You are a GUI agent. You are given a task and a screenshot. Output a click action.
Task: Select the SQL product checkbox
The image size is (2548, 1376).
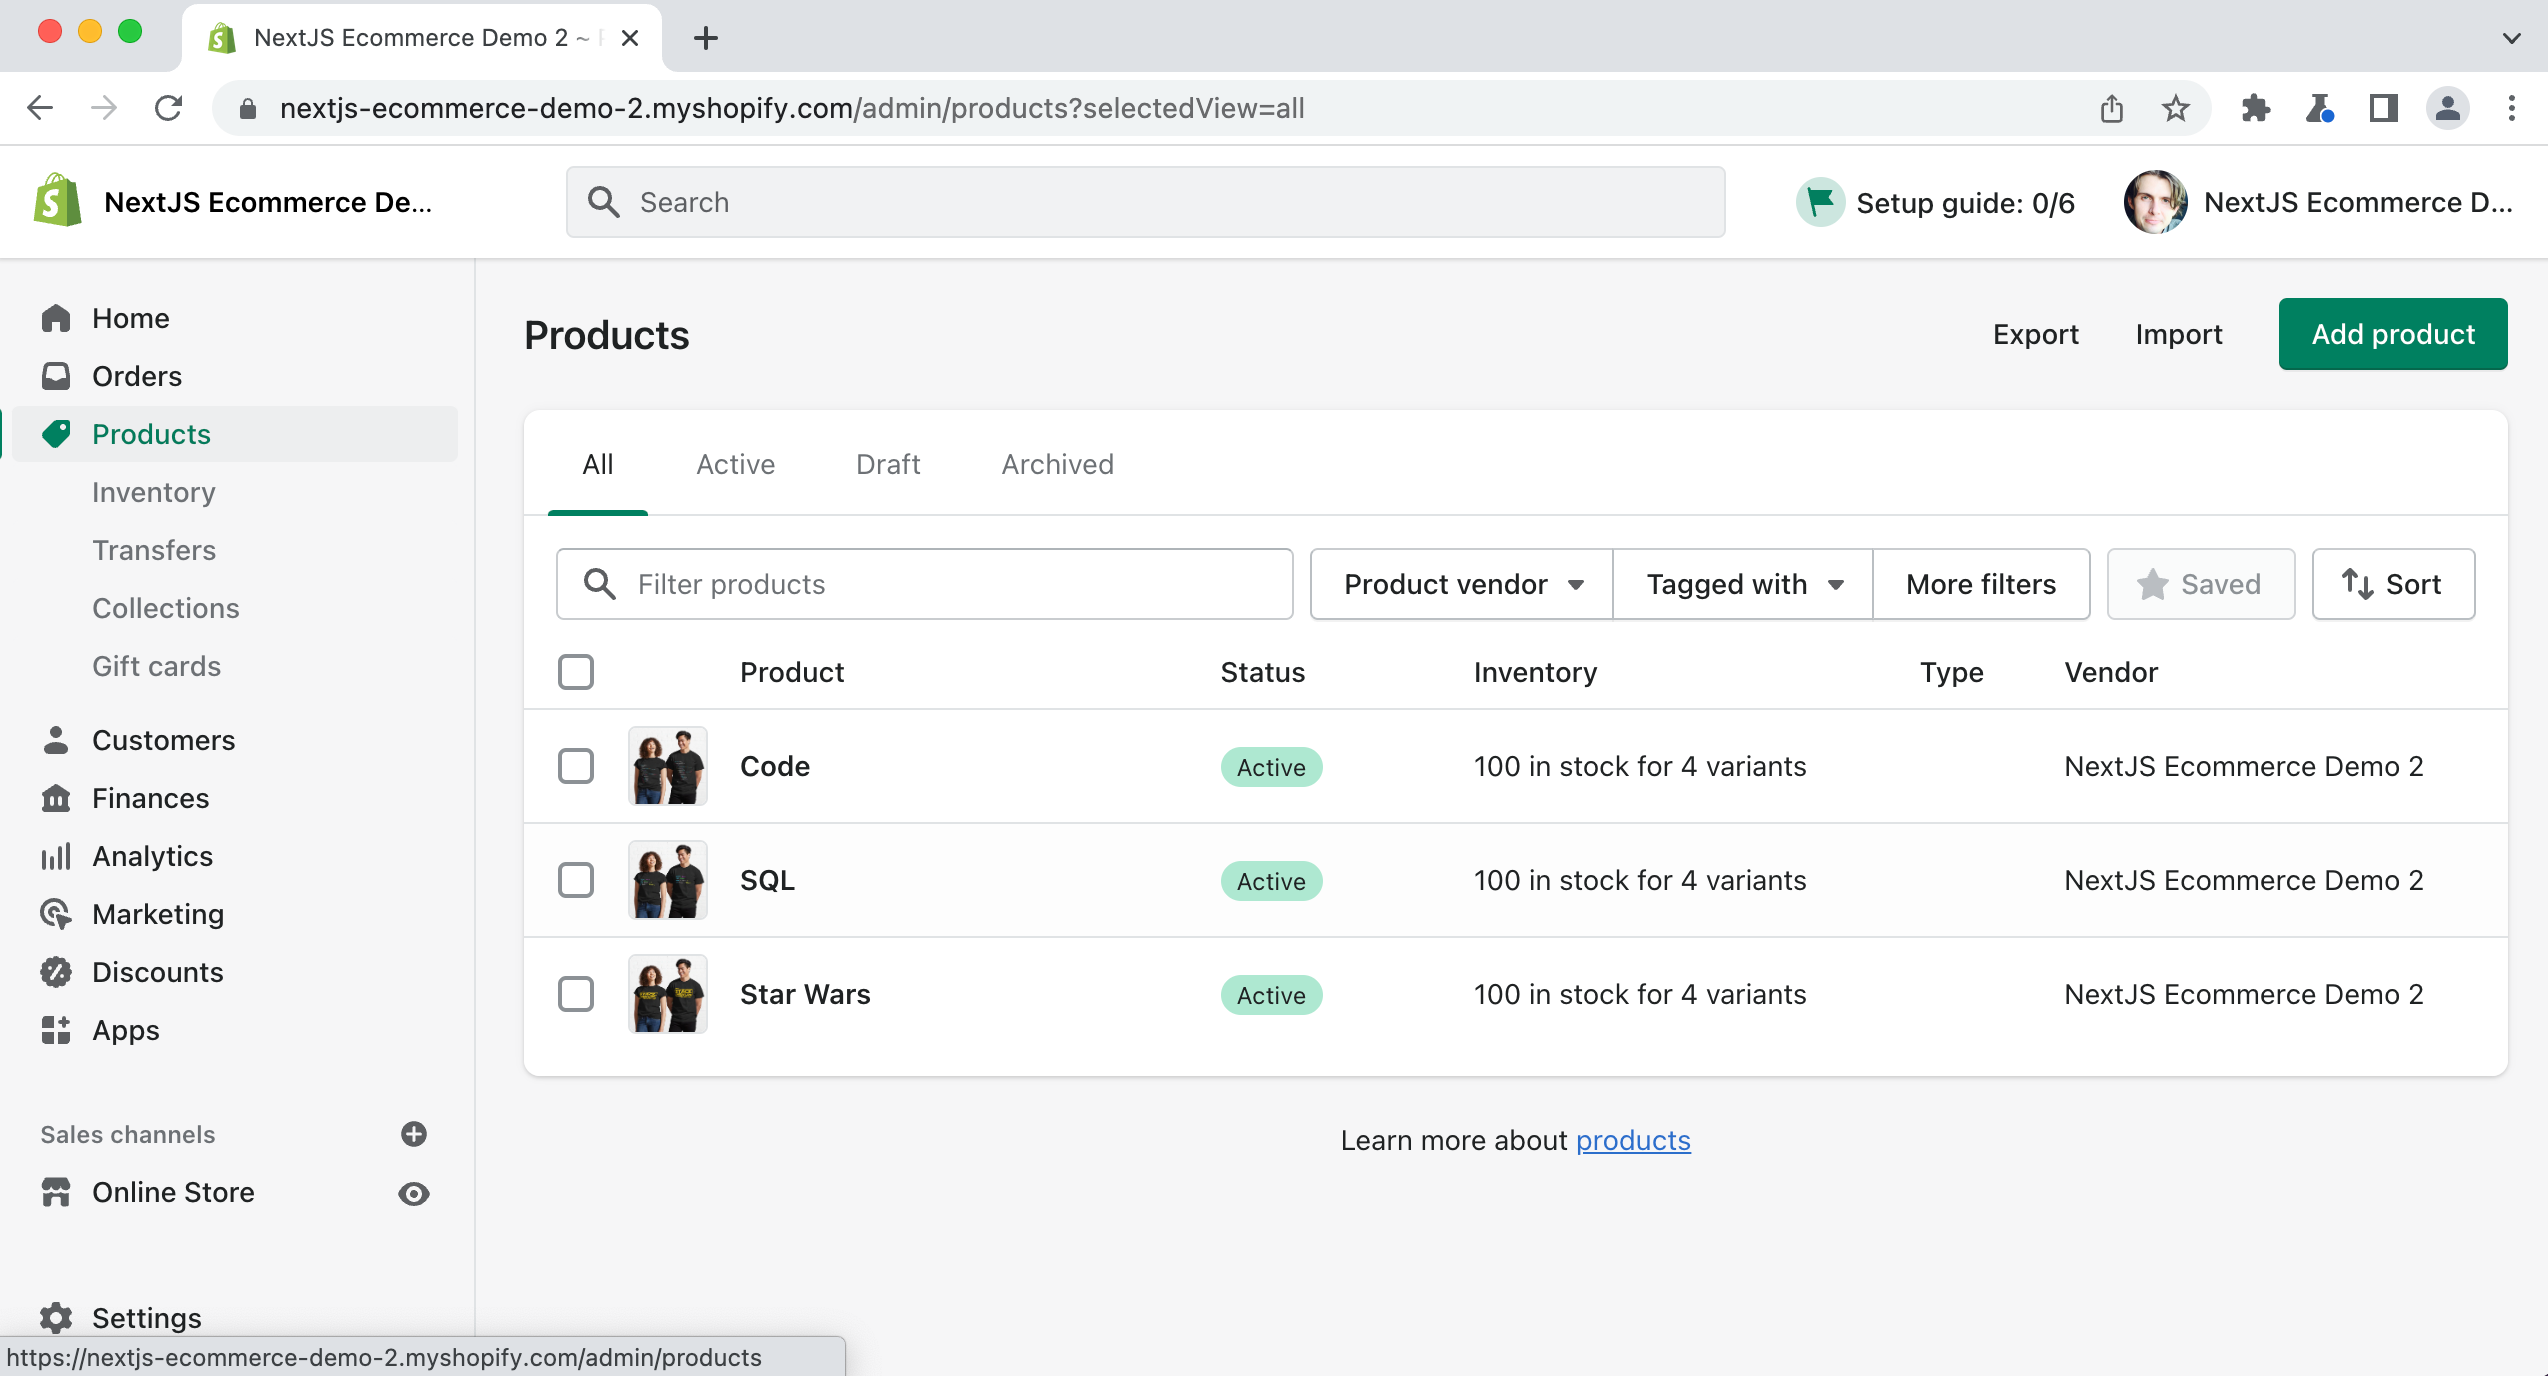576,880
